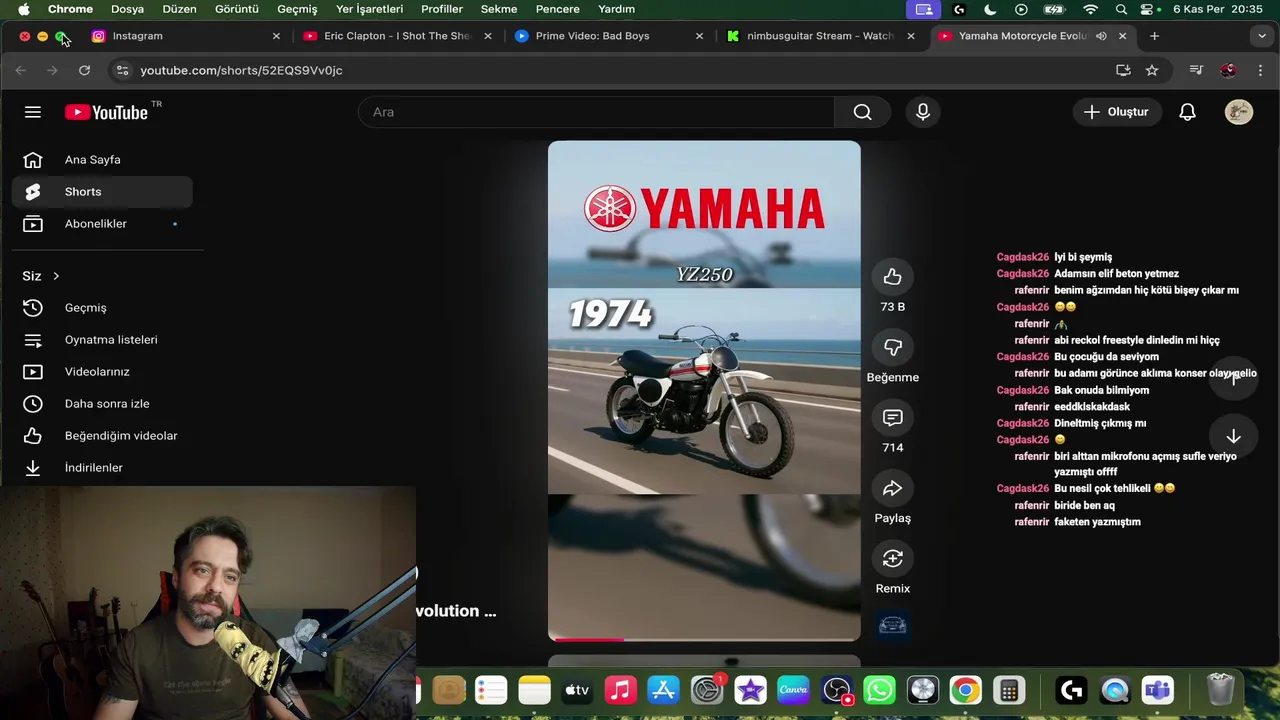The height and width of the screenshot is (720, 1280).
Task: Open WhatsApp from the Dock
Action: pyautogui.click(x=879, y=690)
